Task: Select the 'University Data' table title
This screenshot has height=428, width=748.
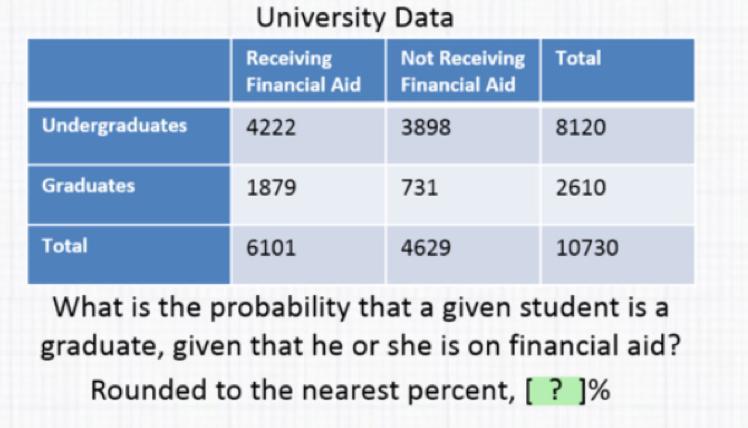Action: tap(355, 18)
